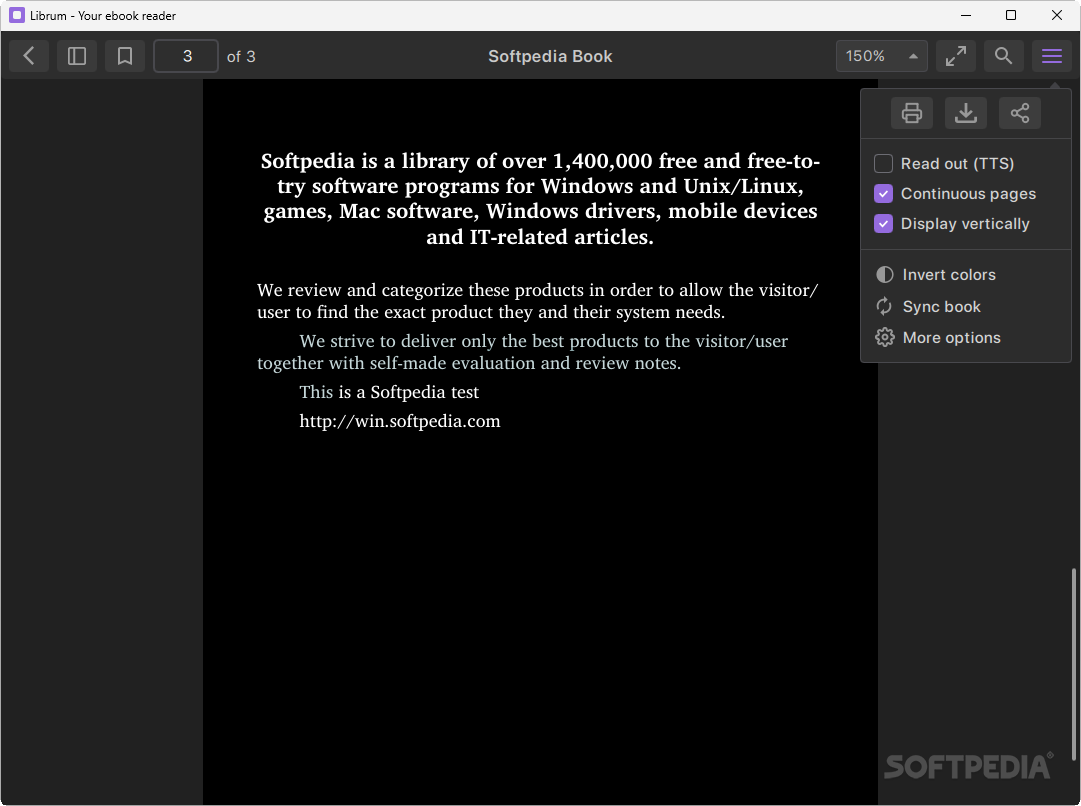Open search with the magnifier icon
Screen dimensions: 1081x806
1004,56
